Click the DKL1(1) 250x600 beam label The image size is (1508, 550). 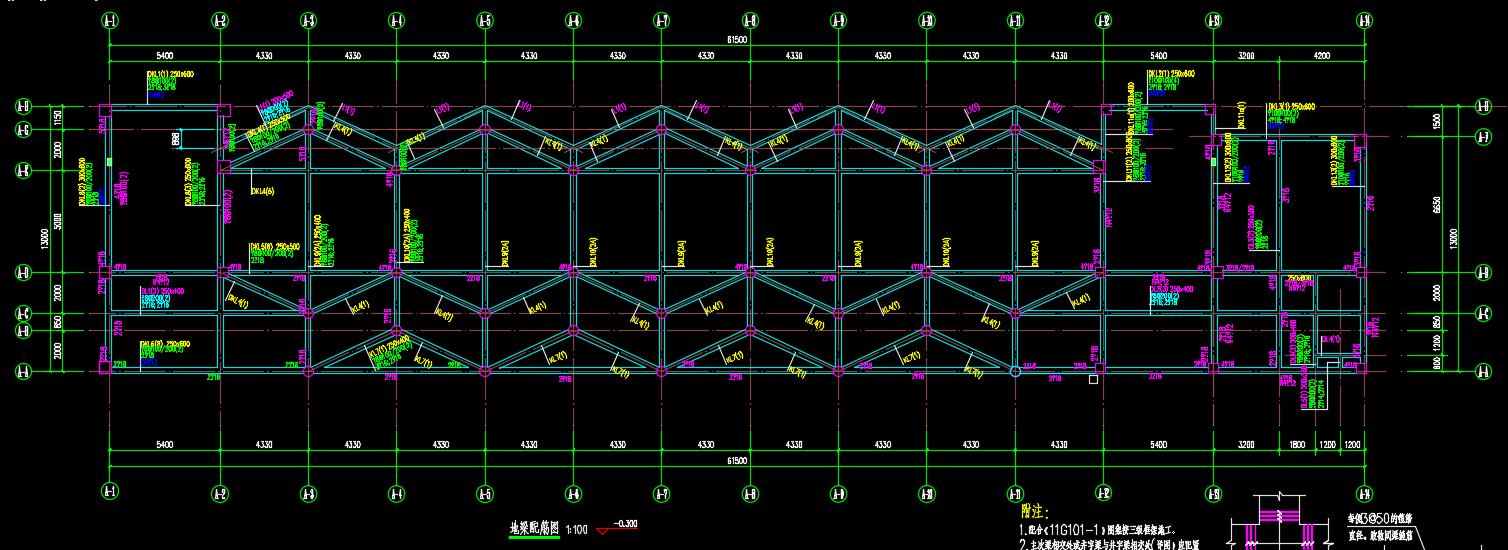pyautogui.click(x=173, y=74)
